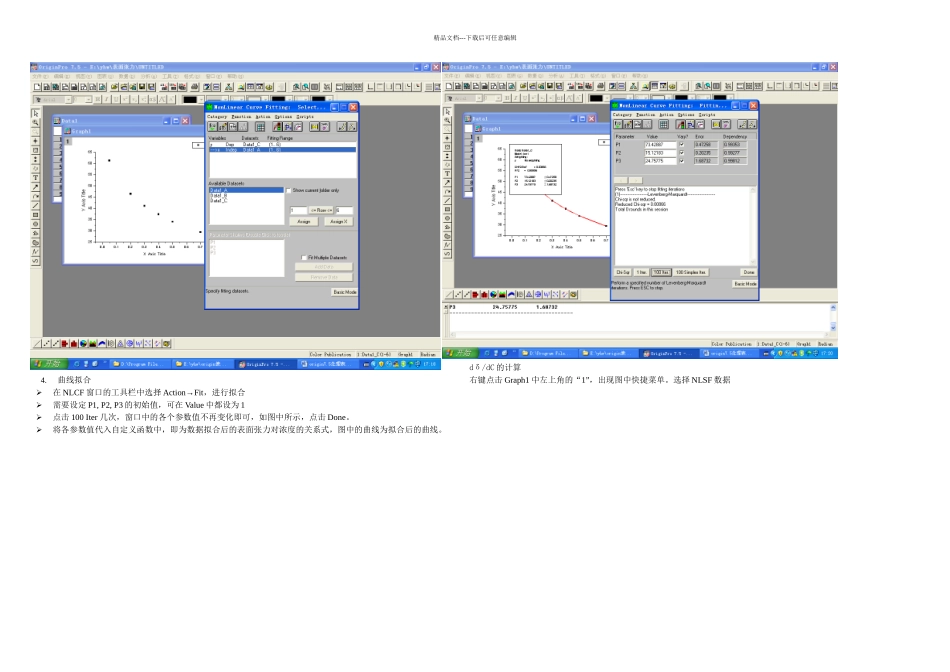This screenshot has width=950, height=672.
Task: Click line plot icon in left bottom toolbar
Action: point(38,344)
